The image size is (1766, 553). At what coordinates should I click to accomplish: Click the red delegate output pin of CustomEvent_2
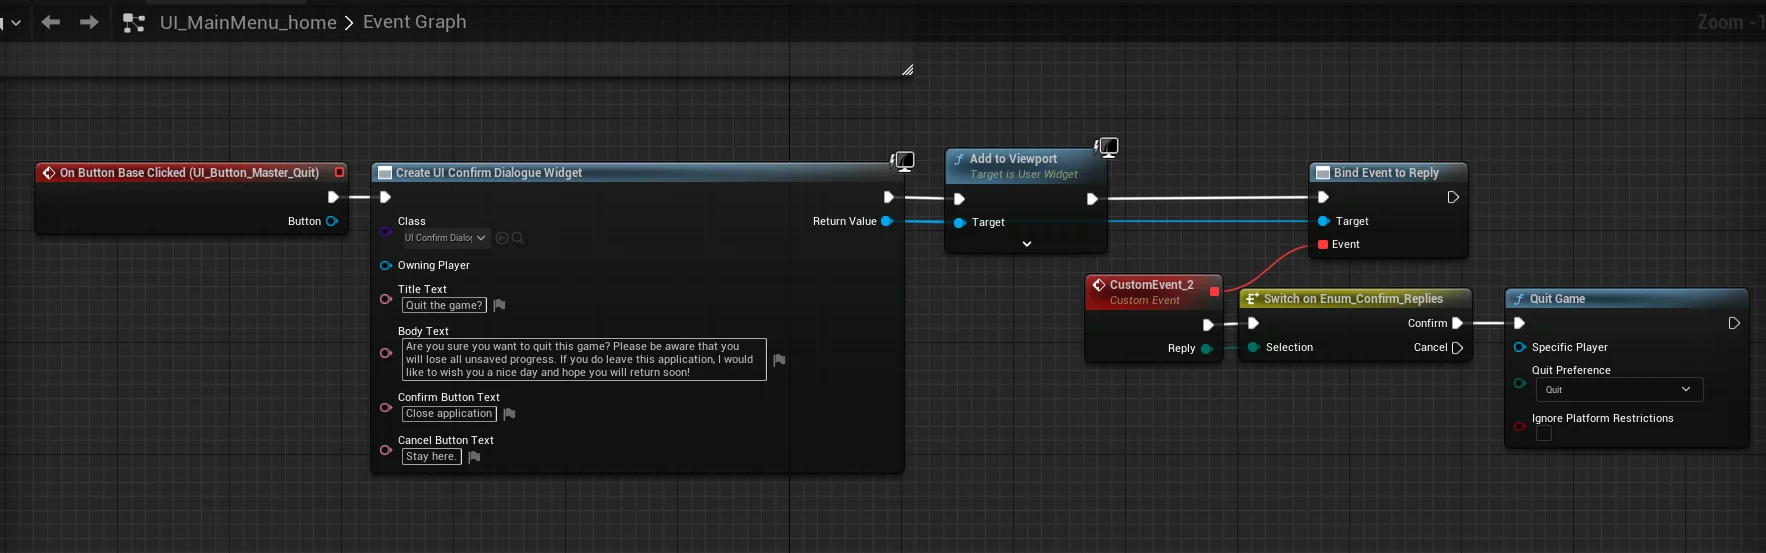(x=1214, y=291)
